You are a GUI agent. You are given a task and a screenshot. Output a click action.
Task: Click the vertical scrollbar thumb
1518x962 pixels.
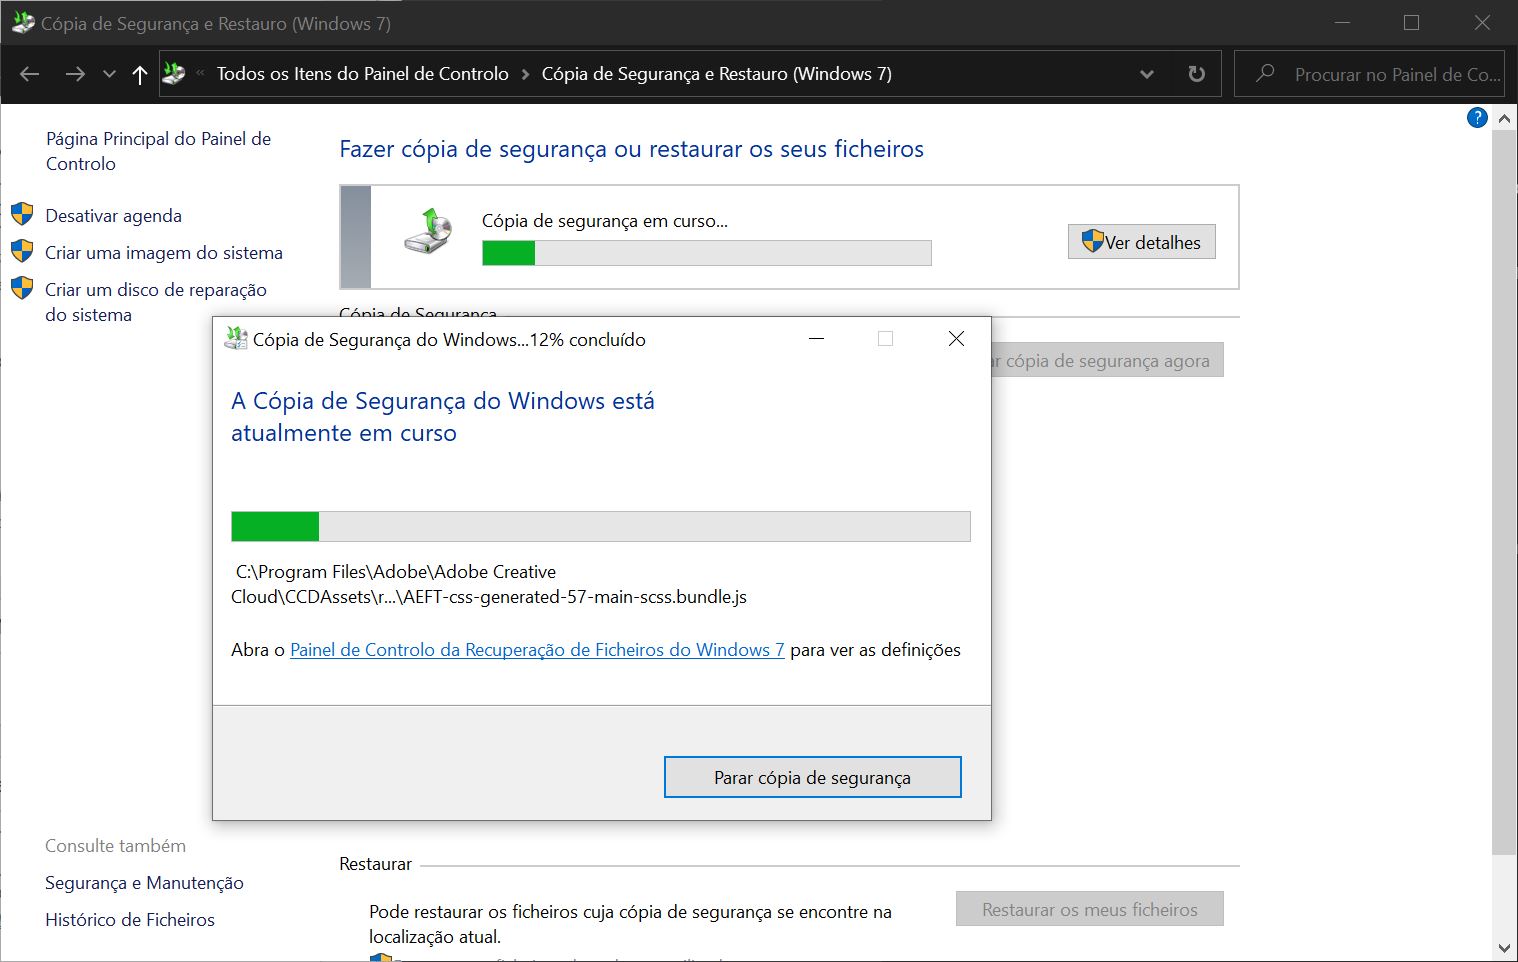(1504, 492)
